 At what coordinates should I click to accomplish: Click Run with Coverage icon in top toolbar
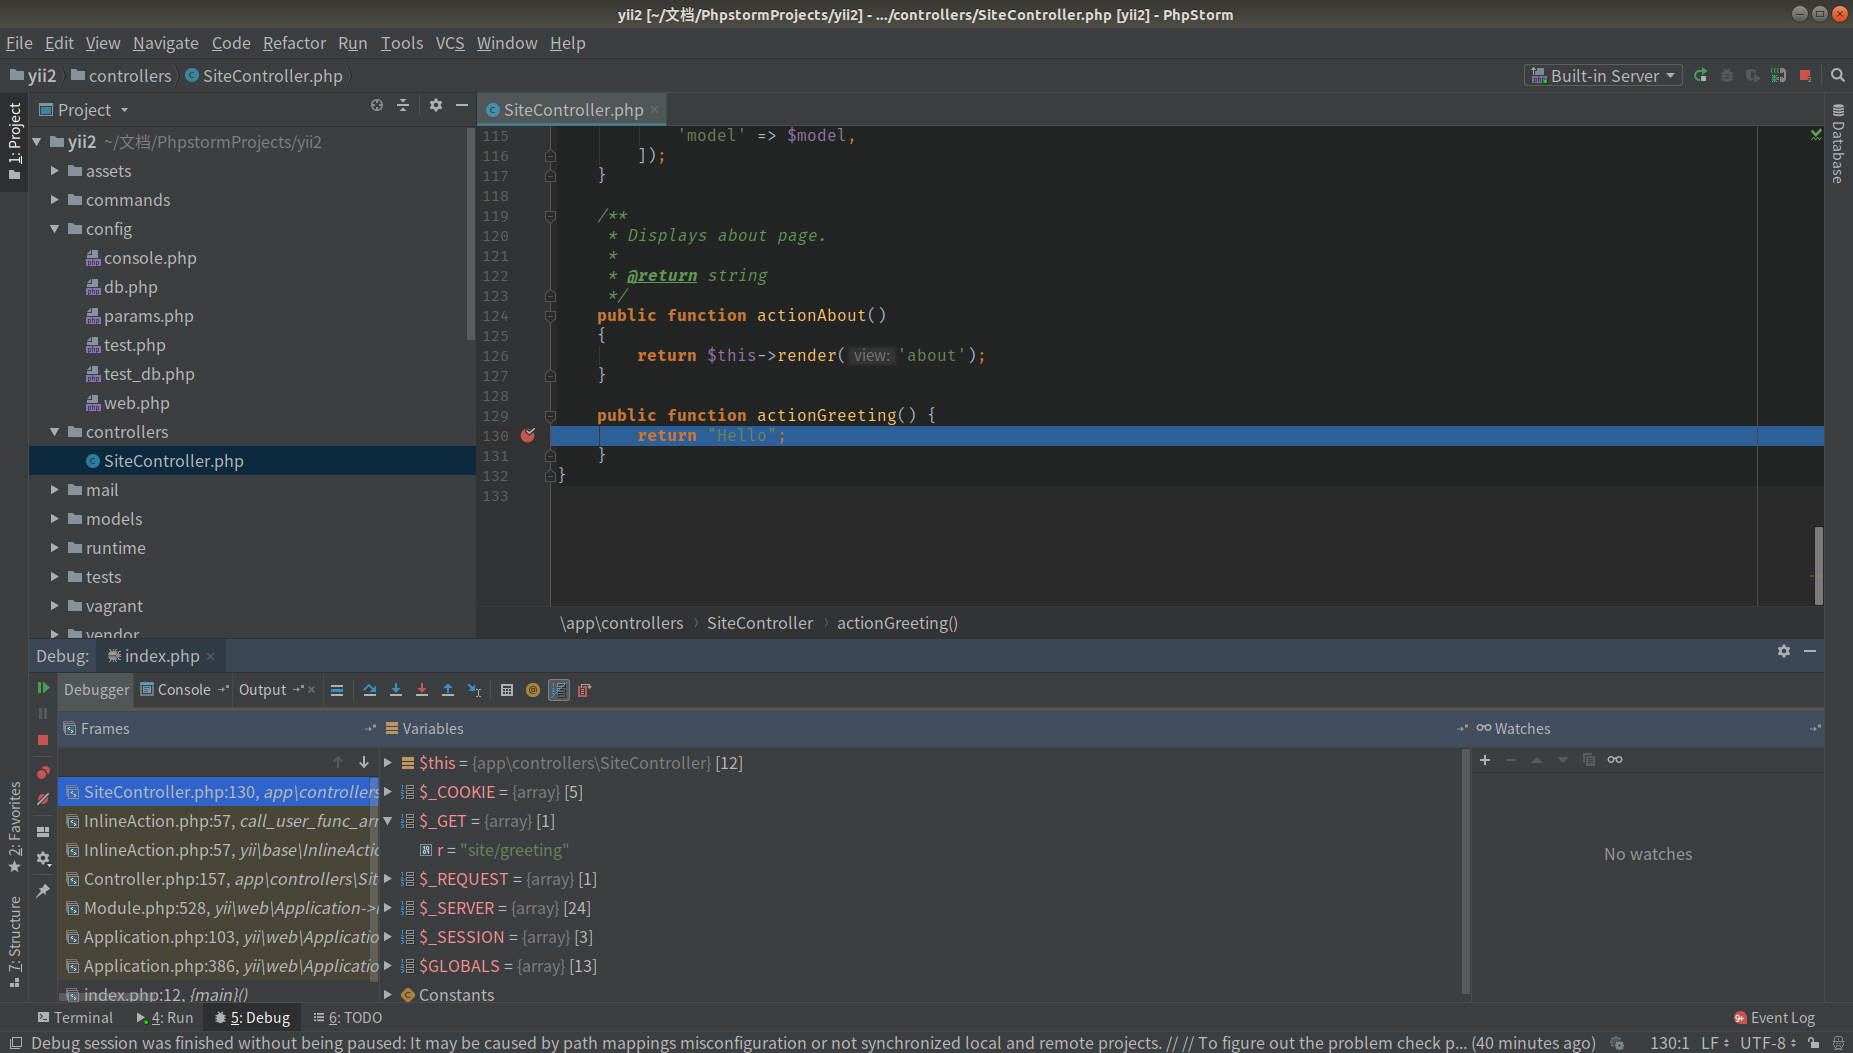pos(1752,75)
